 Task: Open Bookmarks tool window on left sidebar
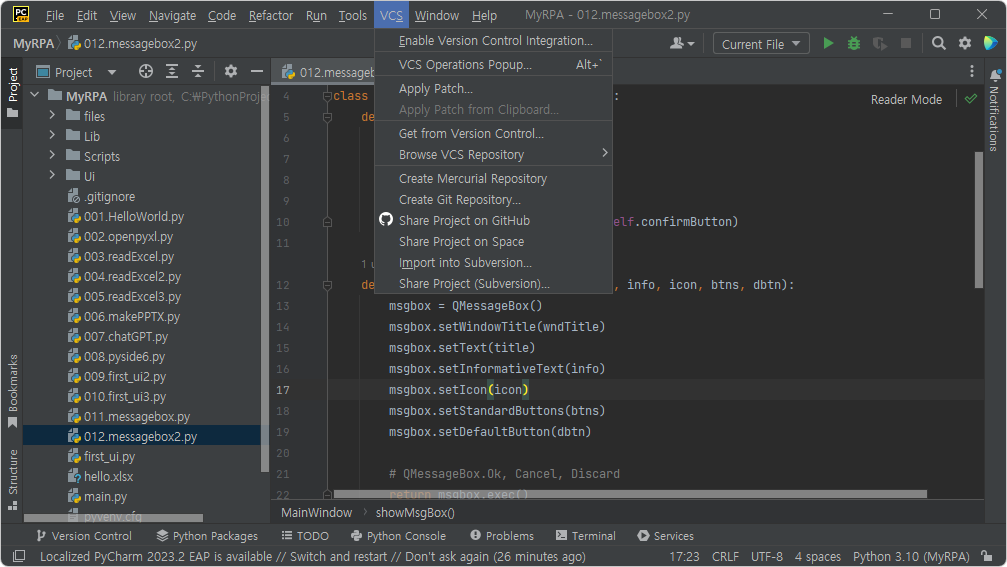click(x=12, y=390)
